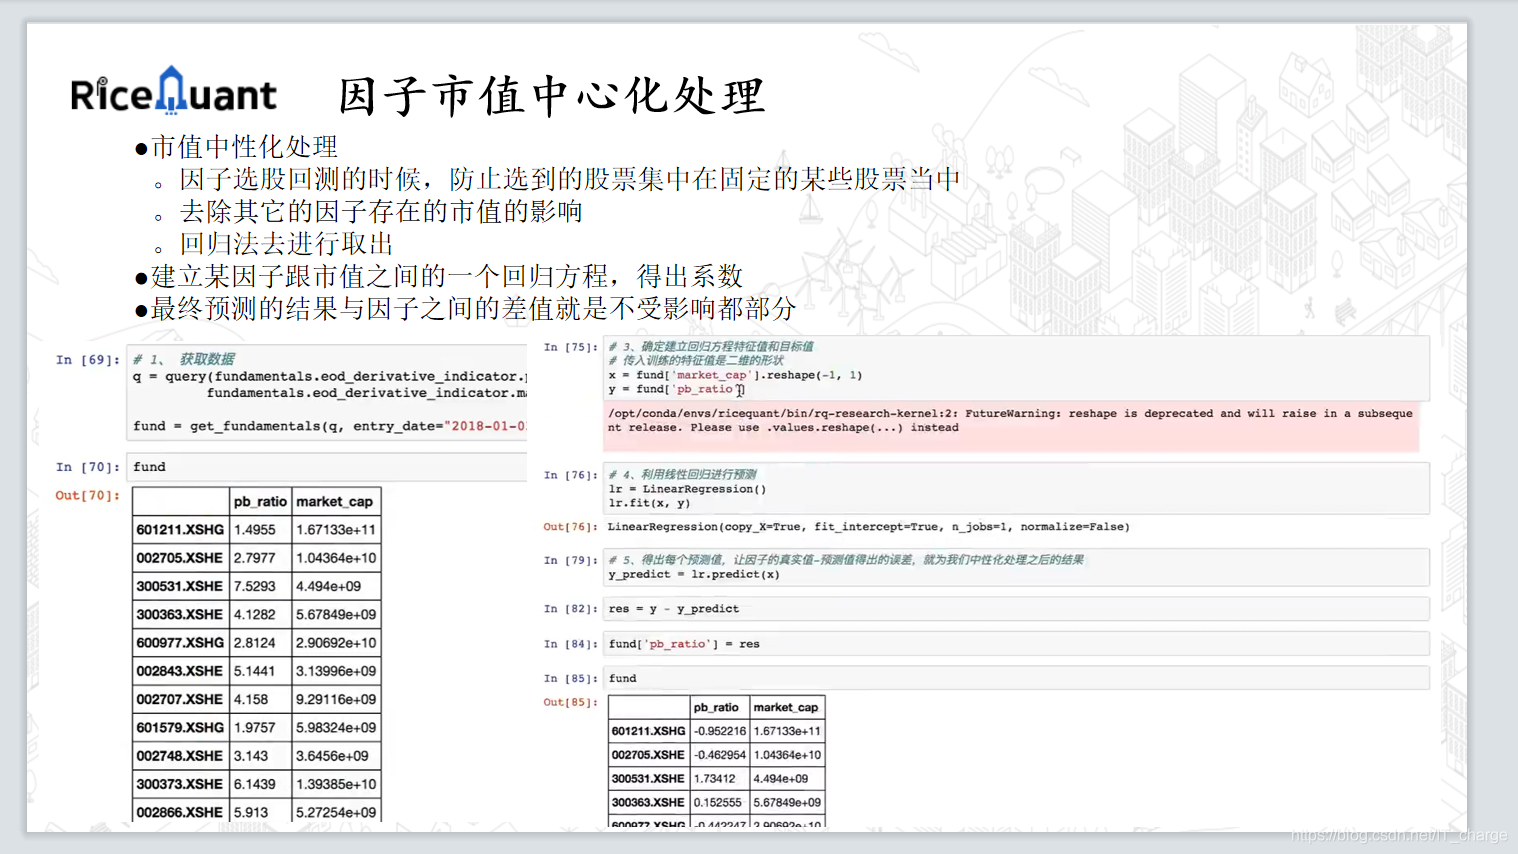1518x854 pixels.
Task: Click pb_ratio header in Out[70] table
Action: point(260,502)
